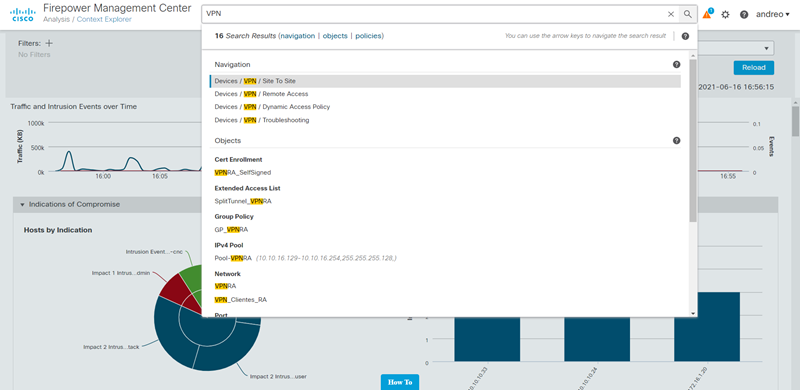
Task: Click the page scrollbar on the right
Action: click(795, 121)
